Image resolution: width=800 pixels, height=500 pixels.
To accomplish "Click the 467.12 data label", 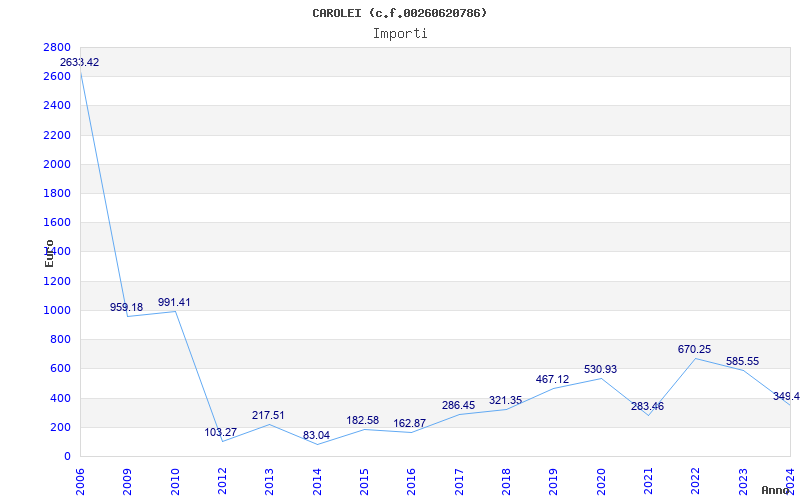I will tap(553, 380).
